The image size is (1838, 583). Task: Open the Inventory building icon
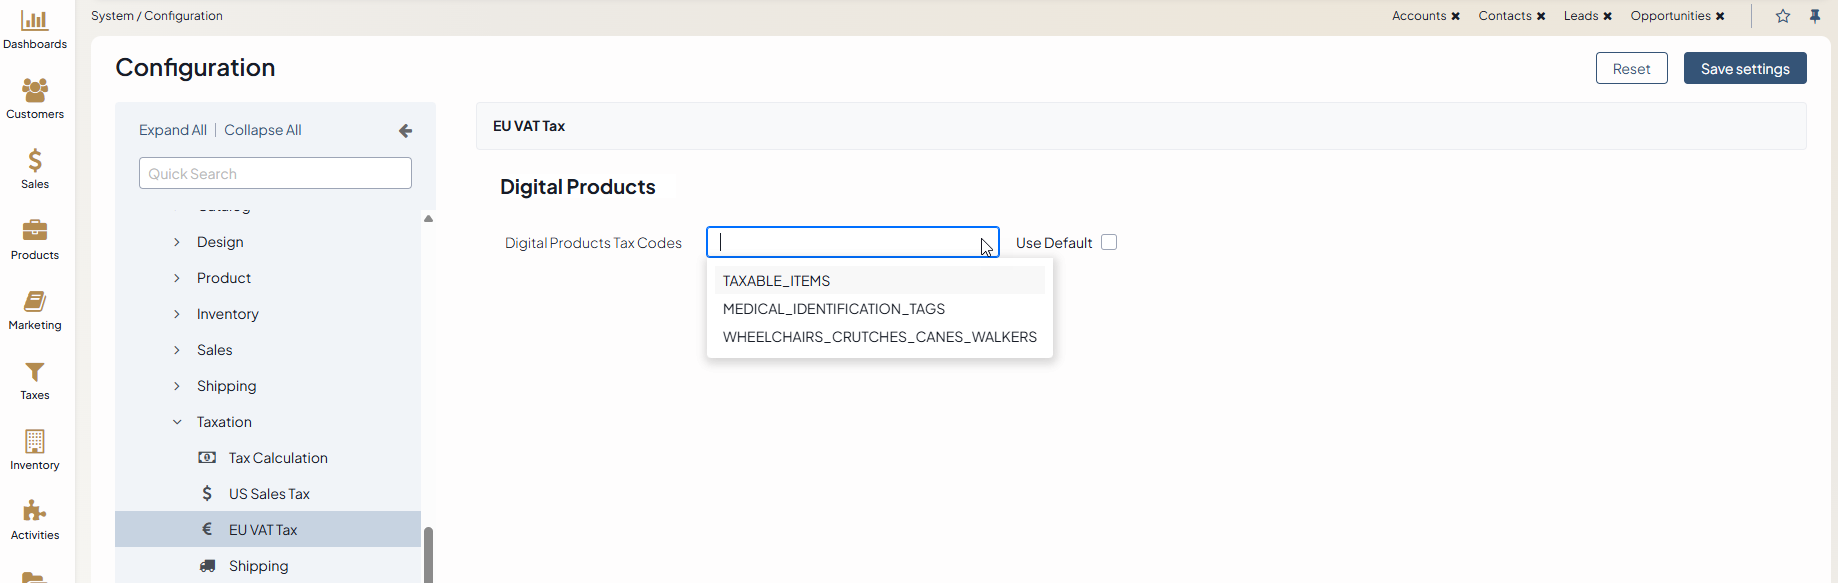coord(35,442)
